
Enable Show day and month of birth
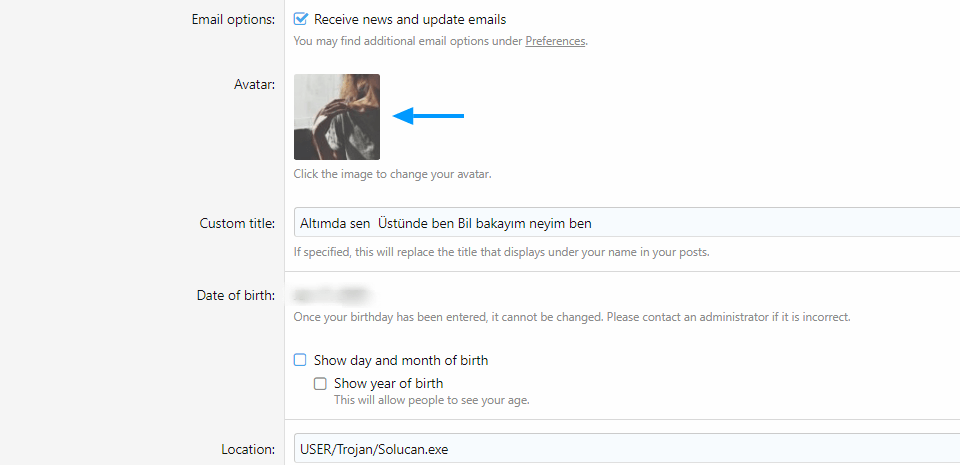[300, 360]
